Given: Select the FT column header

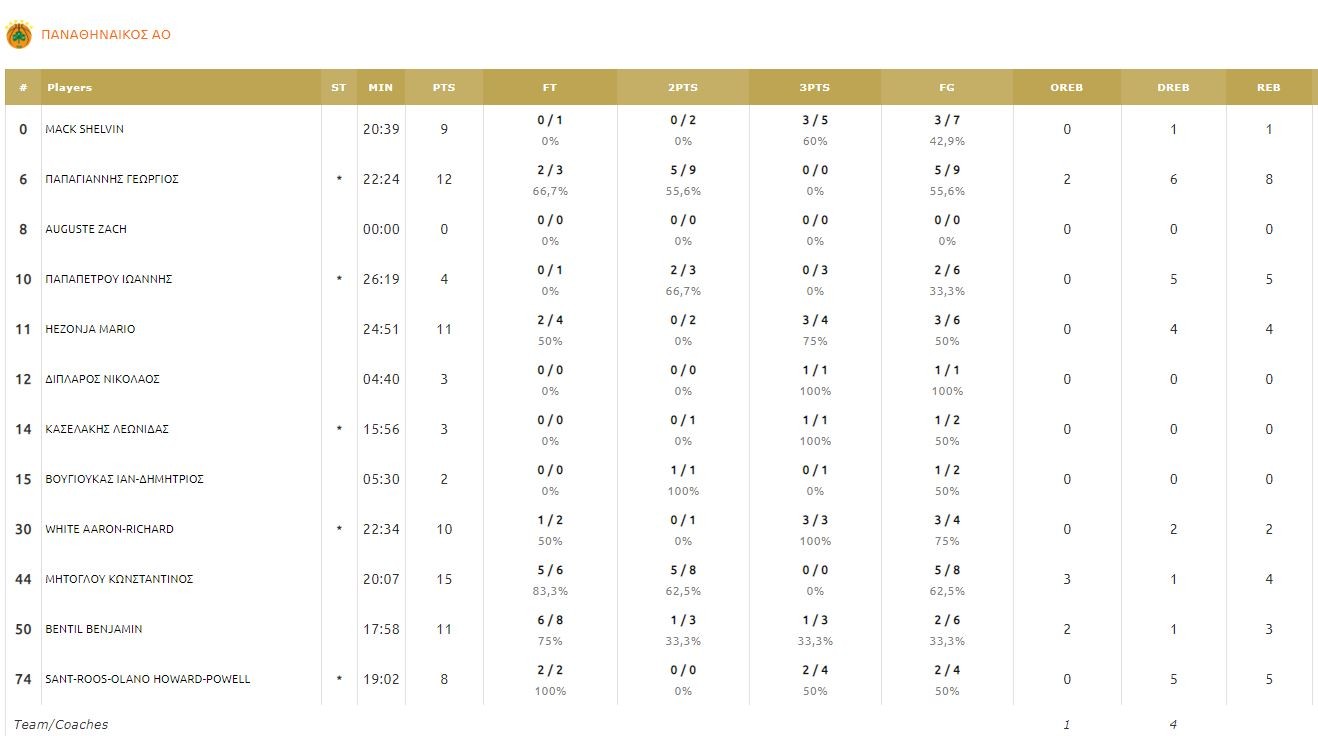Looking at the screenshot, I should pos(550,87).
